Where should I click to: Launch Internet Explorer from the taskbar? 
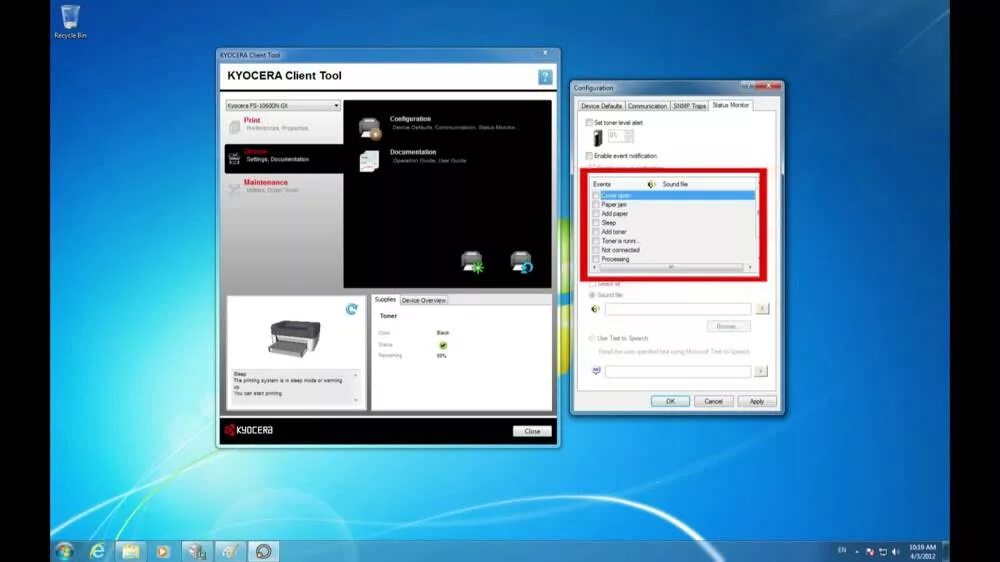97,551
